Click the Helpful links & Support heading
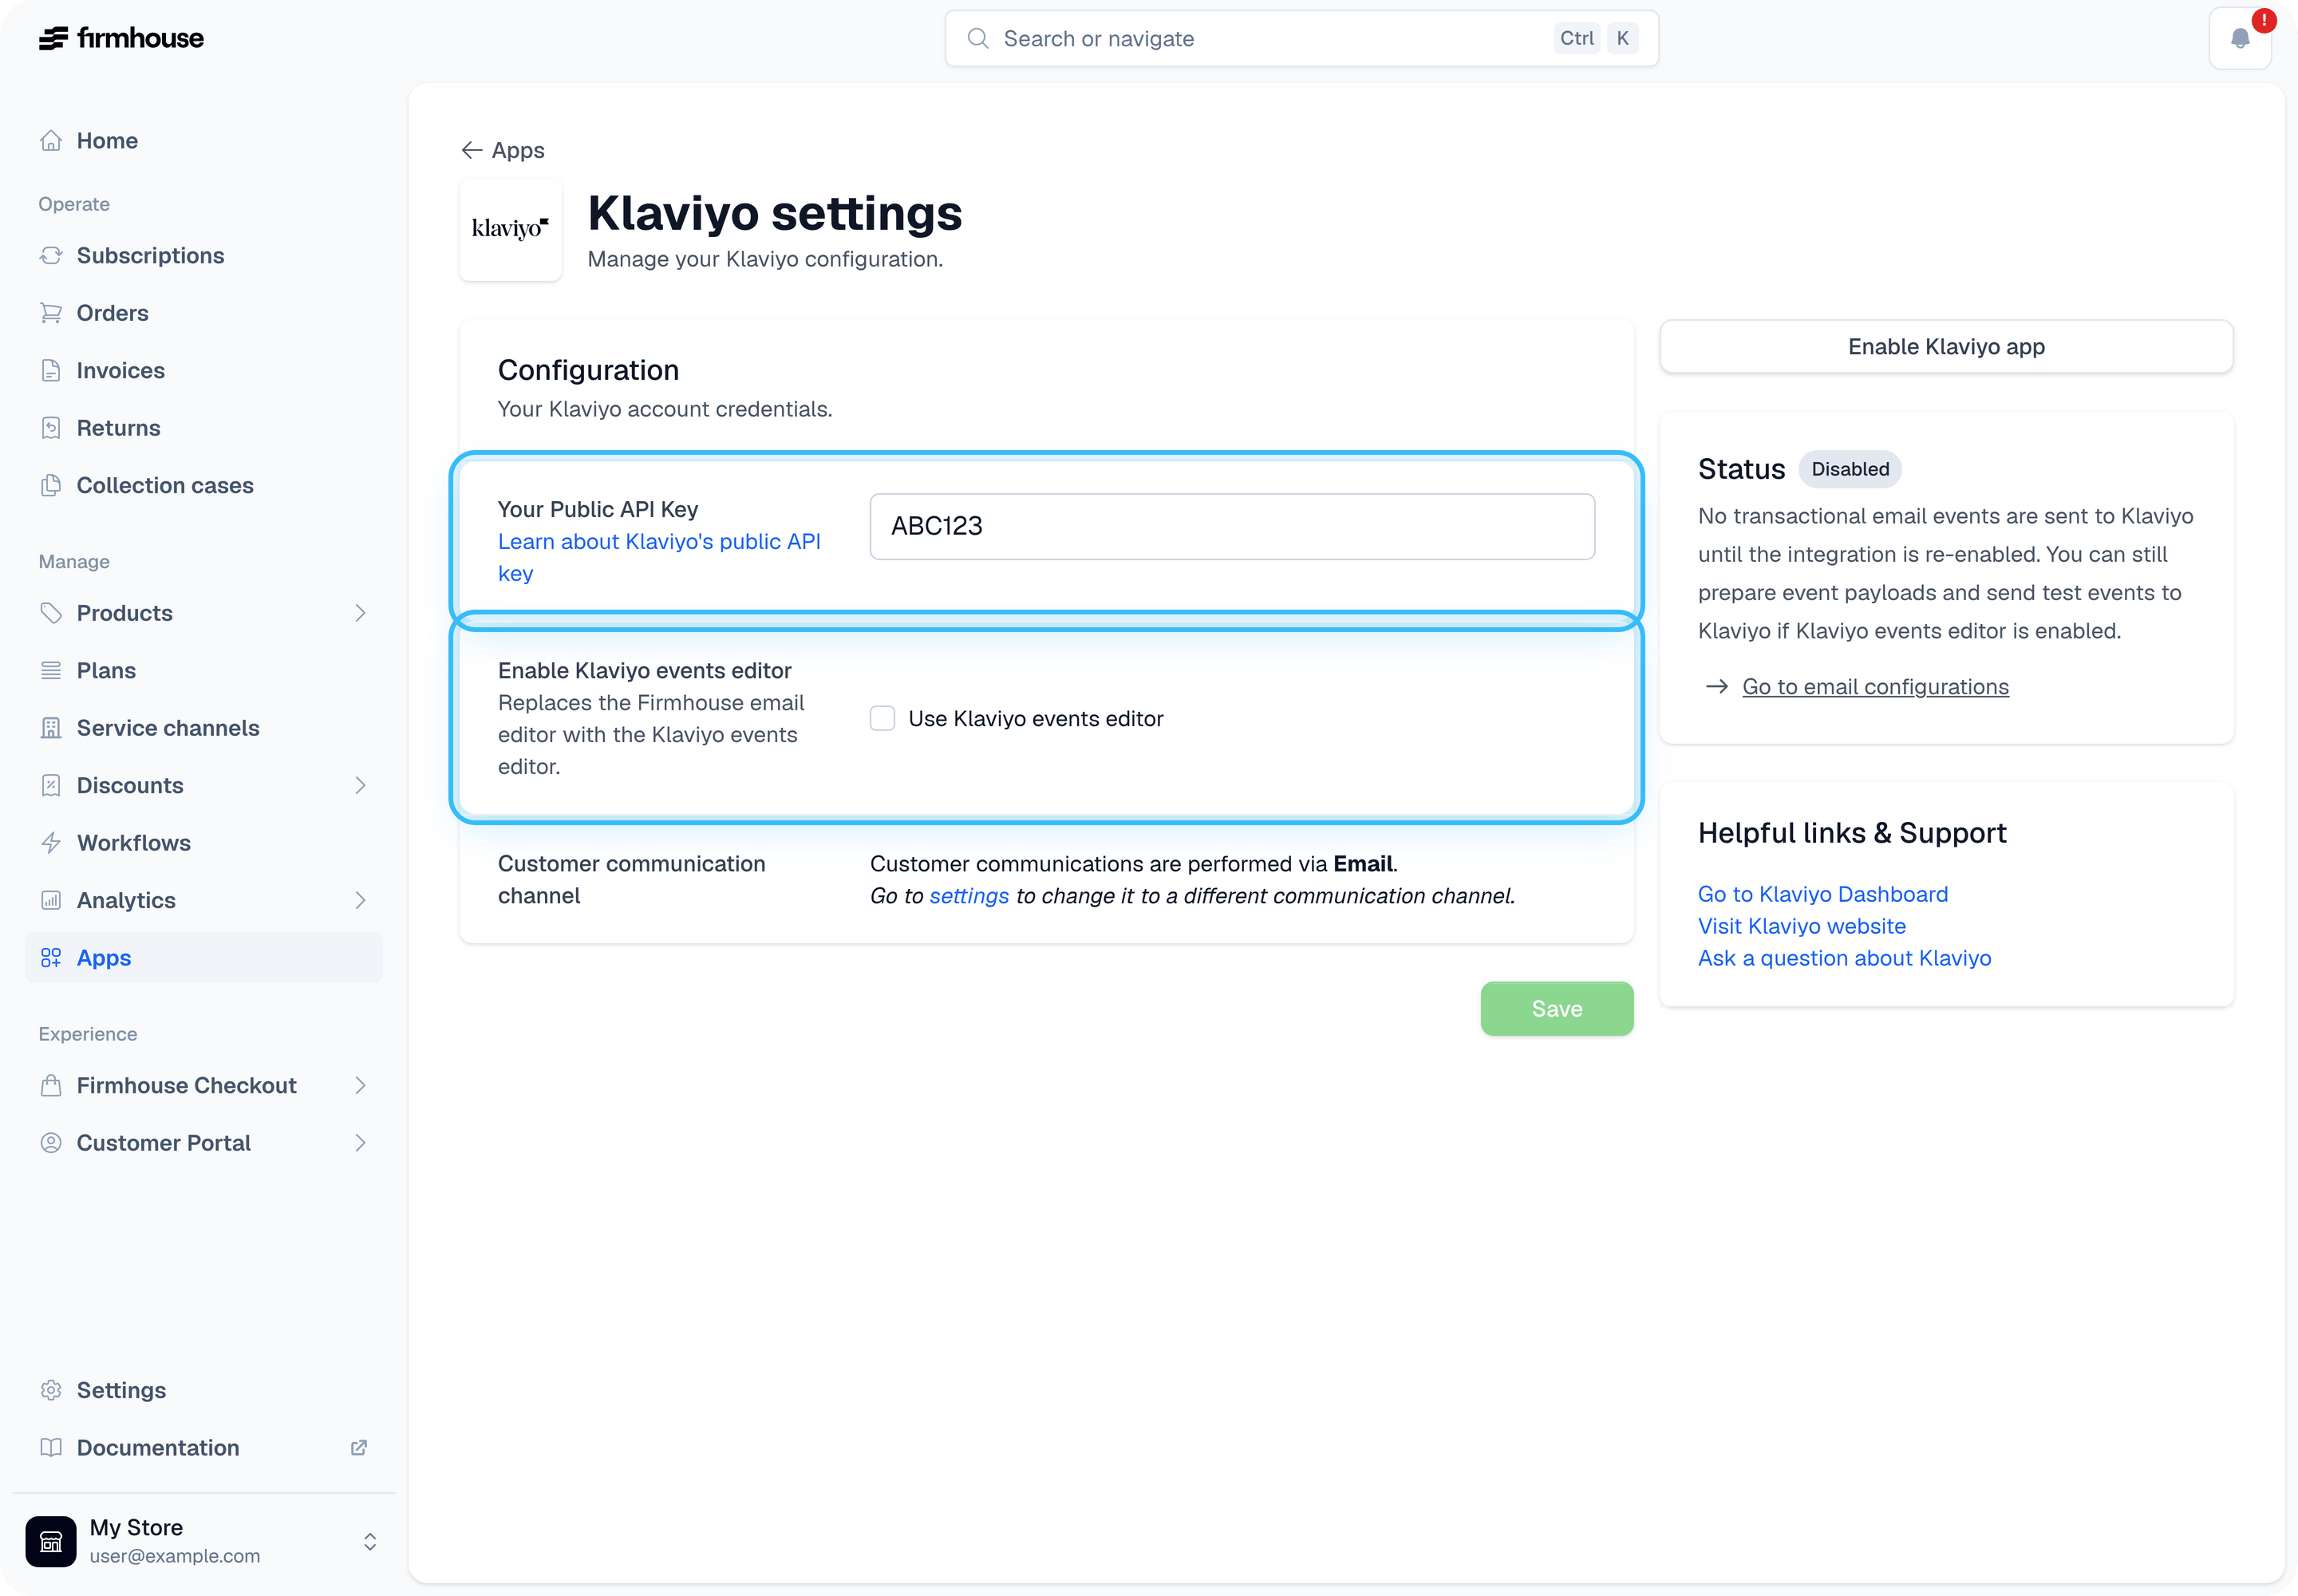 1852,834
